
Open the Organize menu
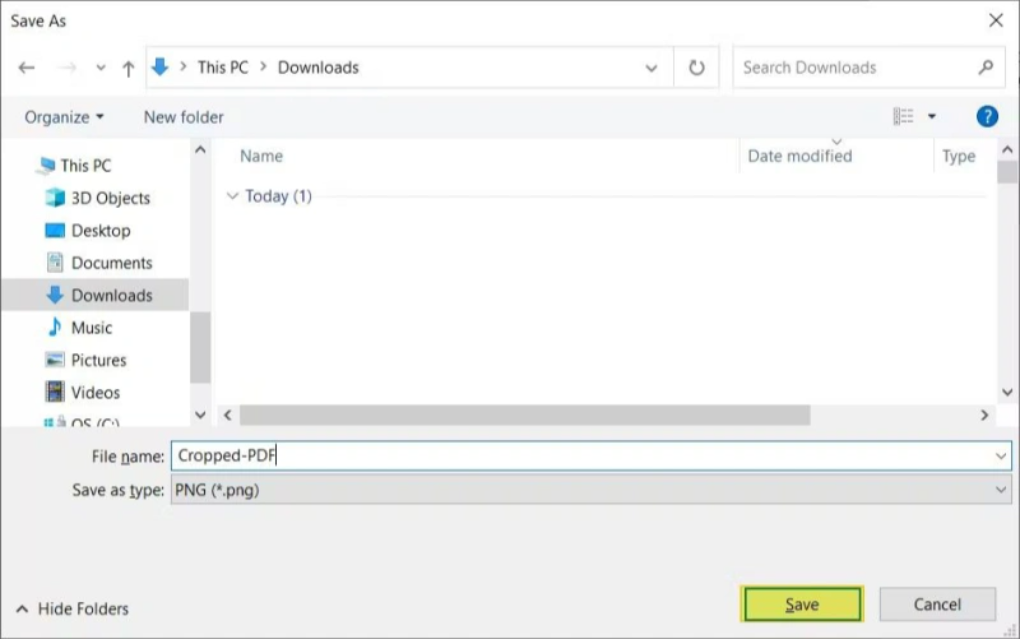(61, 116)
